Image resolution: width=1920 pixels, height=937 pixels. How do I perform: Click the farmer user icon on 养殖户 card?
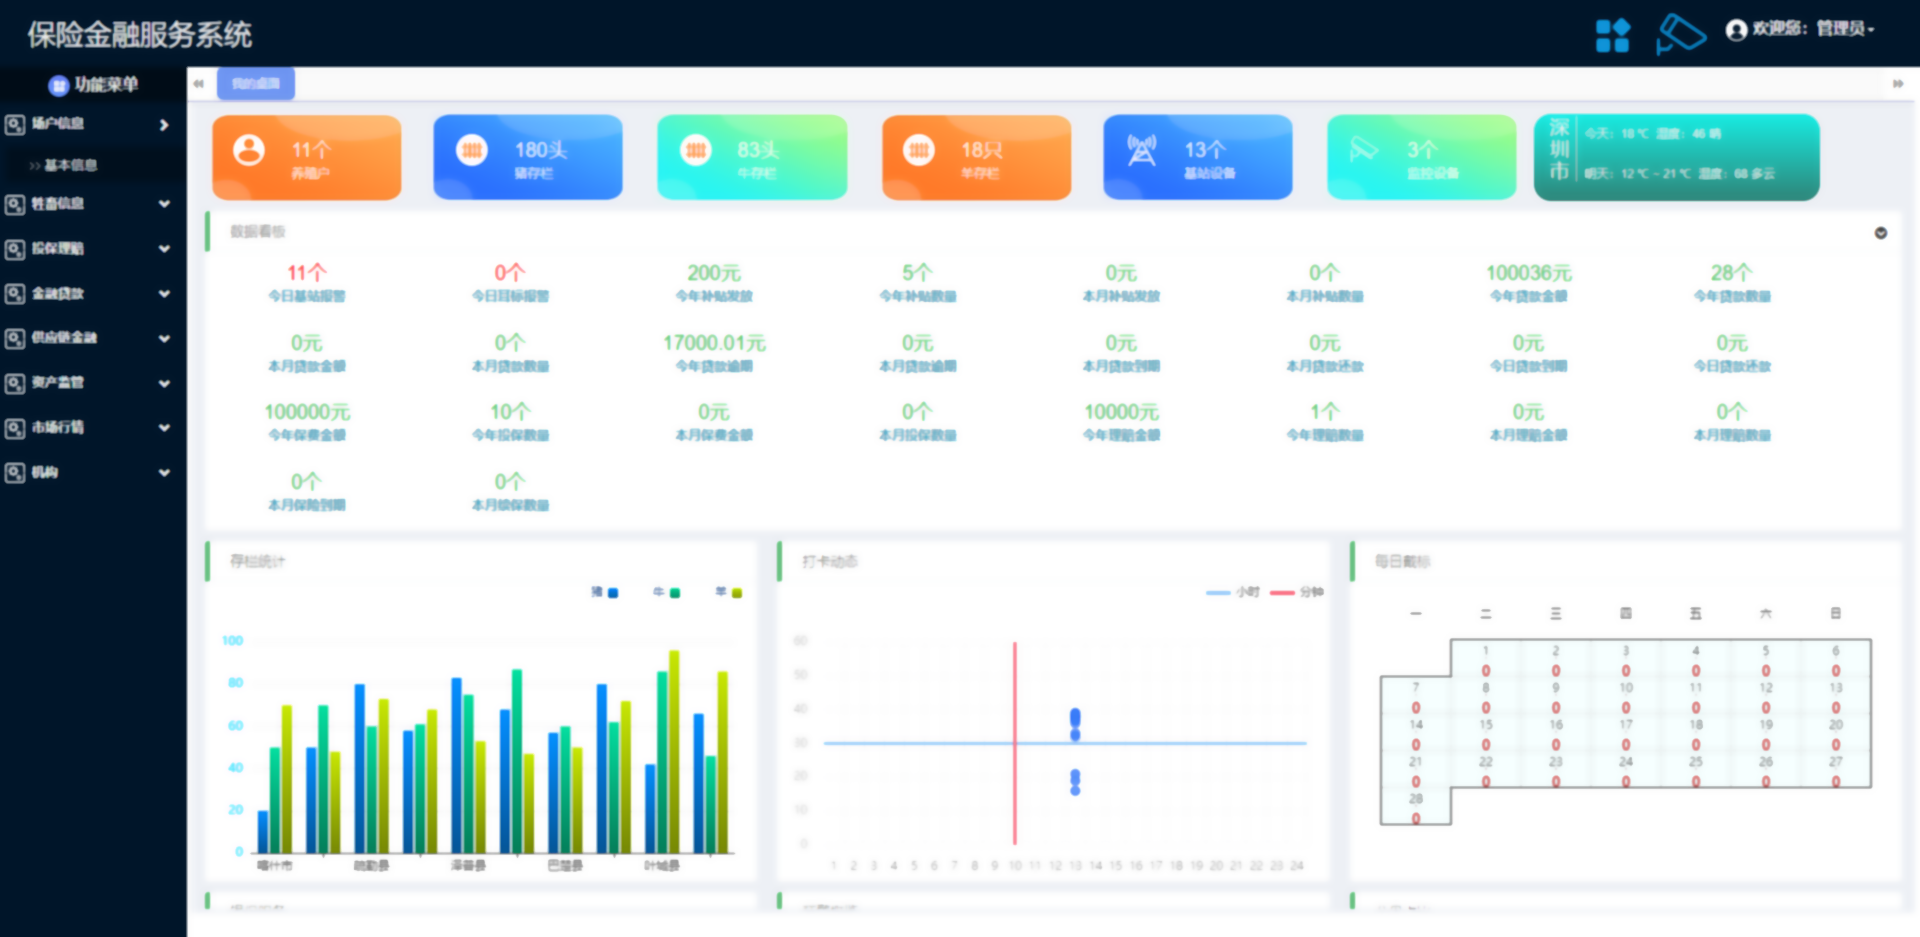[249, 150]
